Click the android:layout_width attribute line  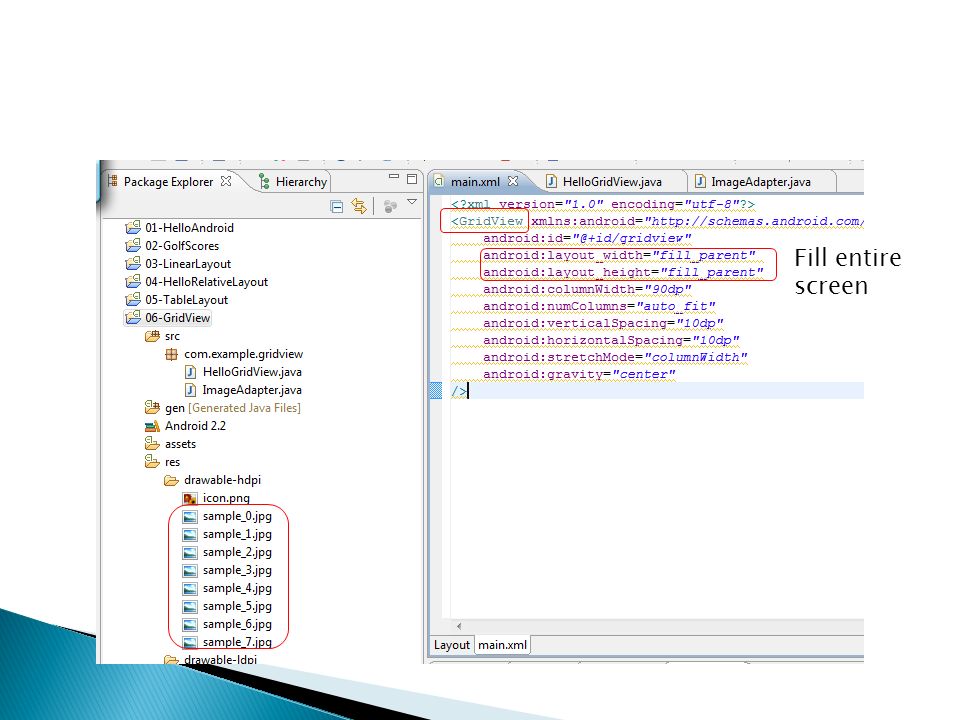(x=620, y=255)
